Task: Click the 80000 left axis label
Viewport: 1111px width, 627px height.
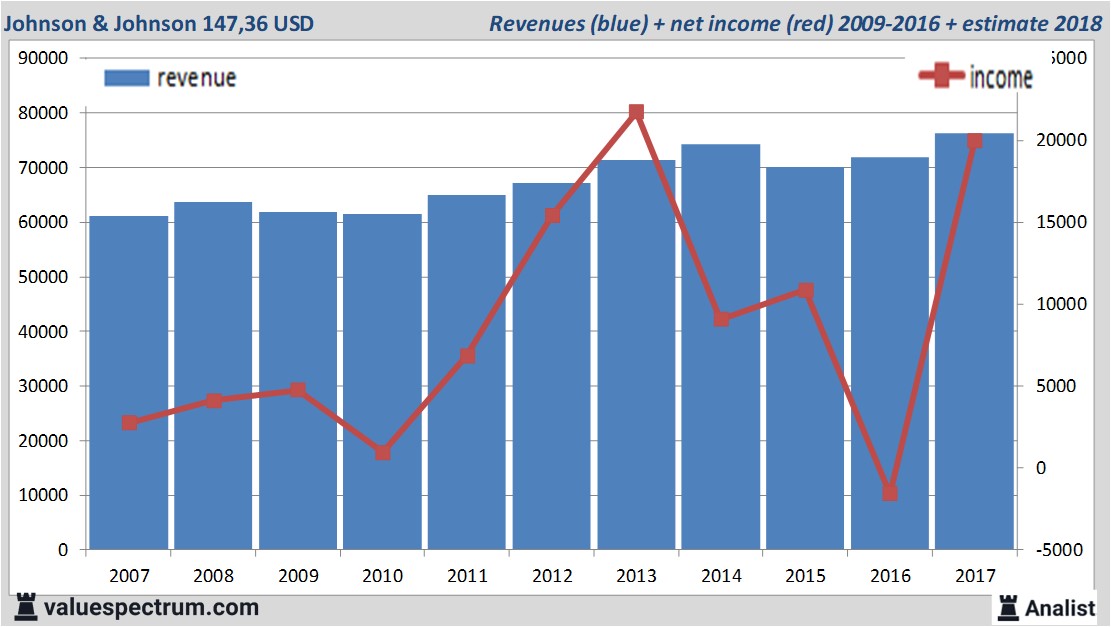Action: (x=44, y=113)
